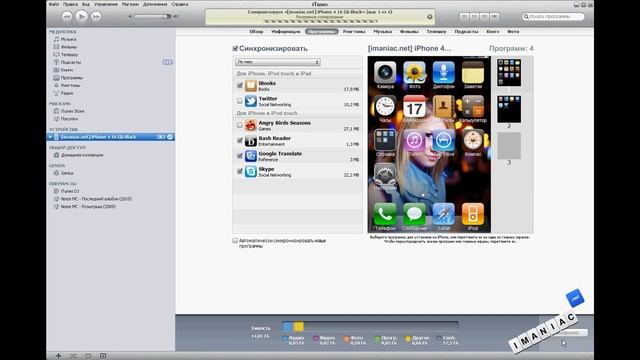Open the Телешоу library in sidebar
Viewport: 640px width, 360px height.
coord(69,54)
